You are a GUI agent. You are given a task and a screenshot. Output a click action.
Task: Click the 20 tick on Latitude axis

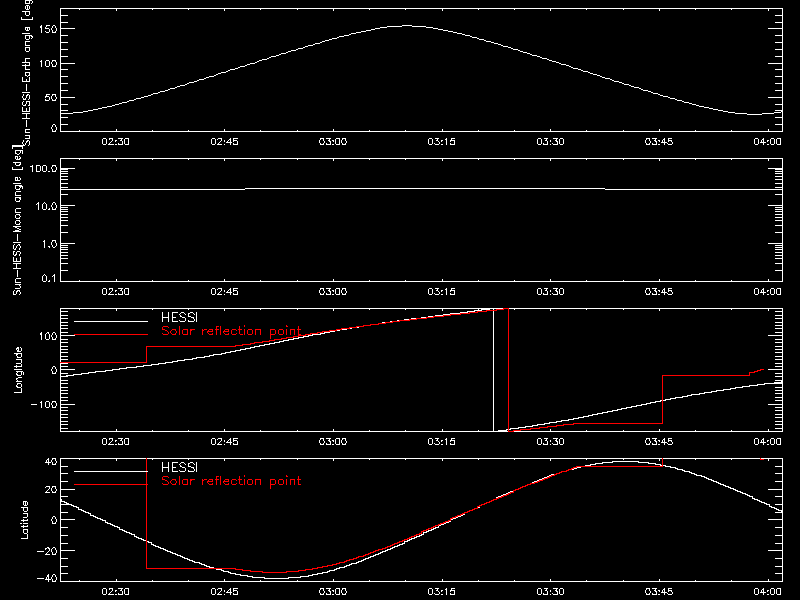pos(51,490)
